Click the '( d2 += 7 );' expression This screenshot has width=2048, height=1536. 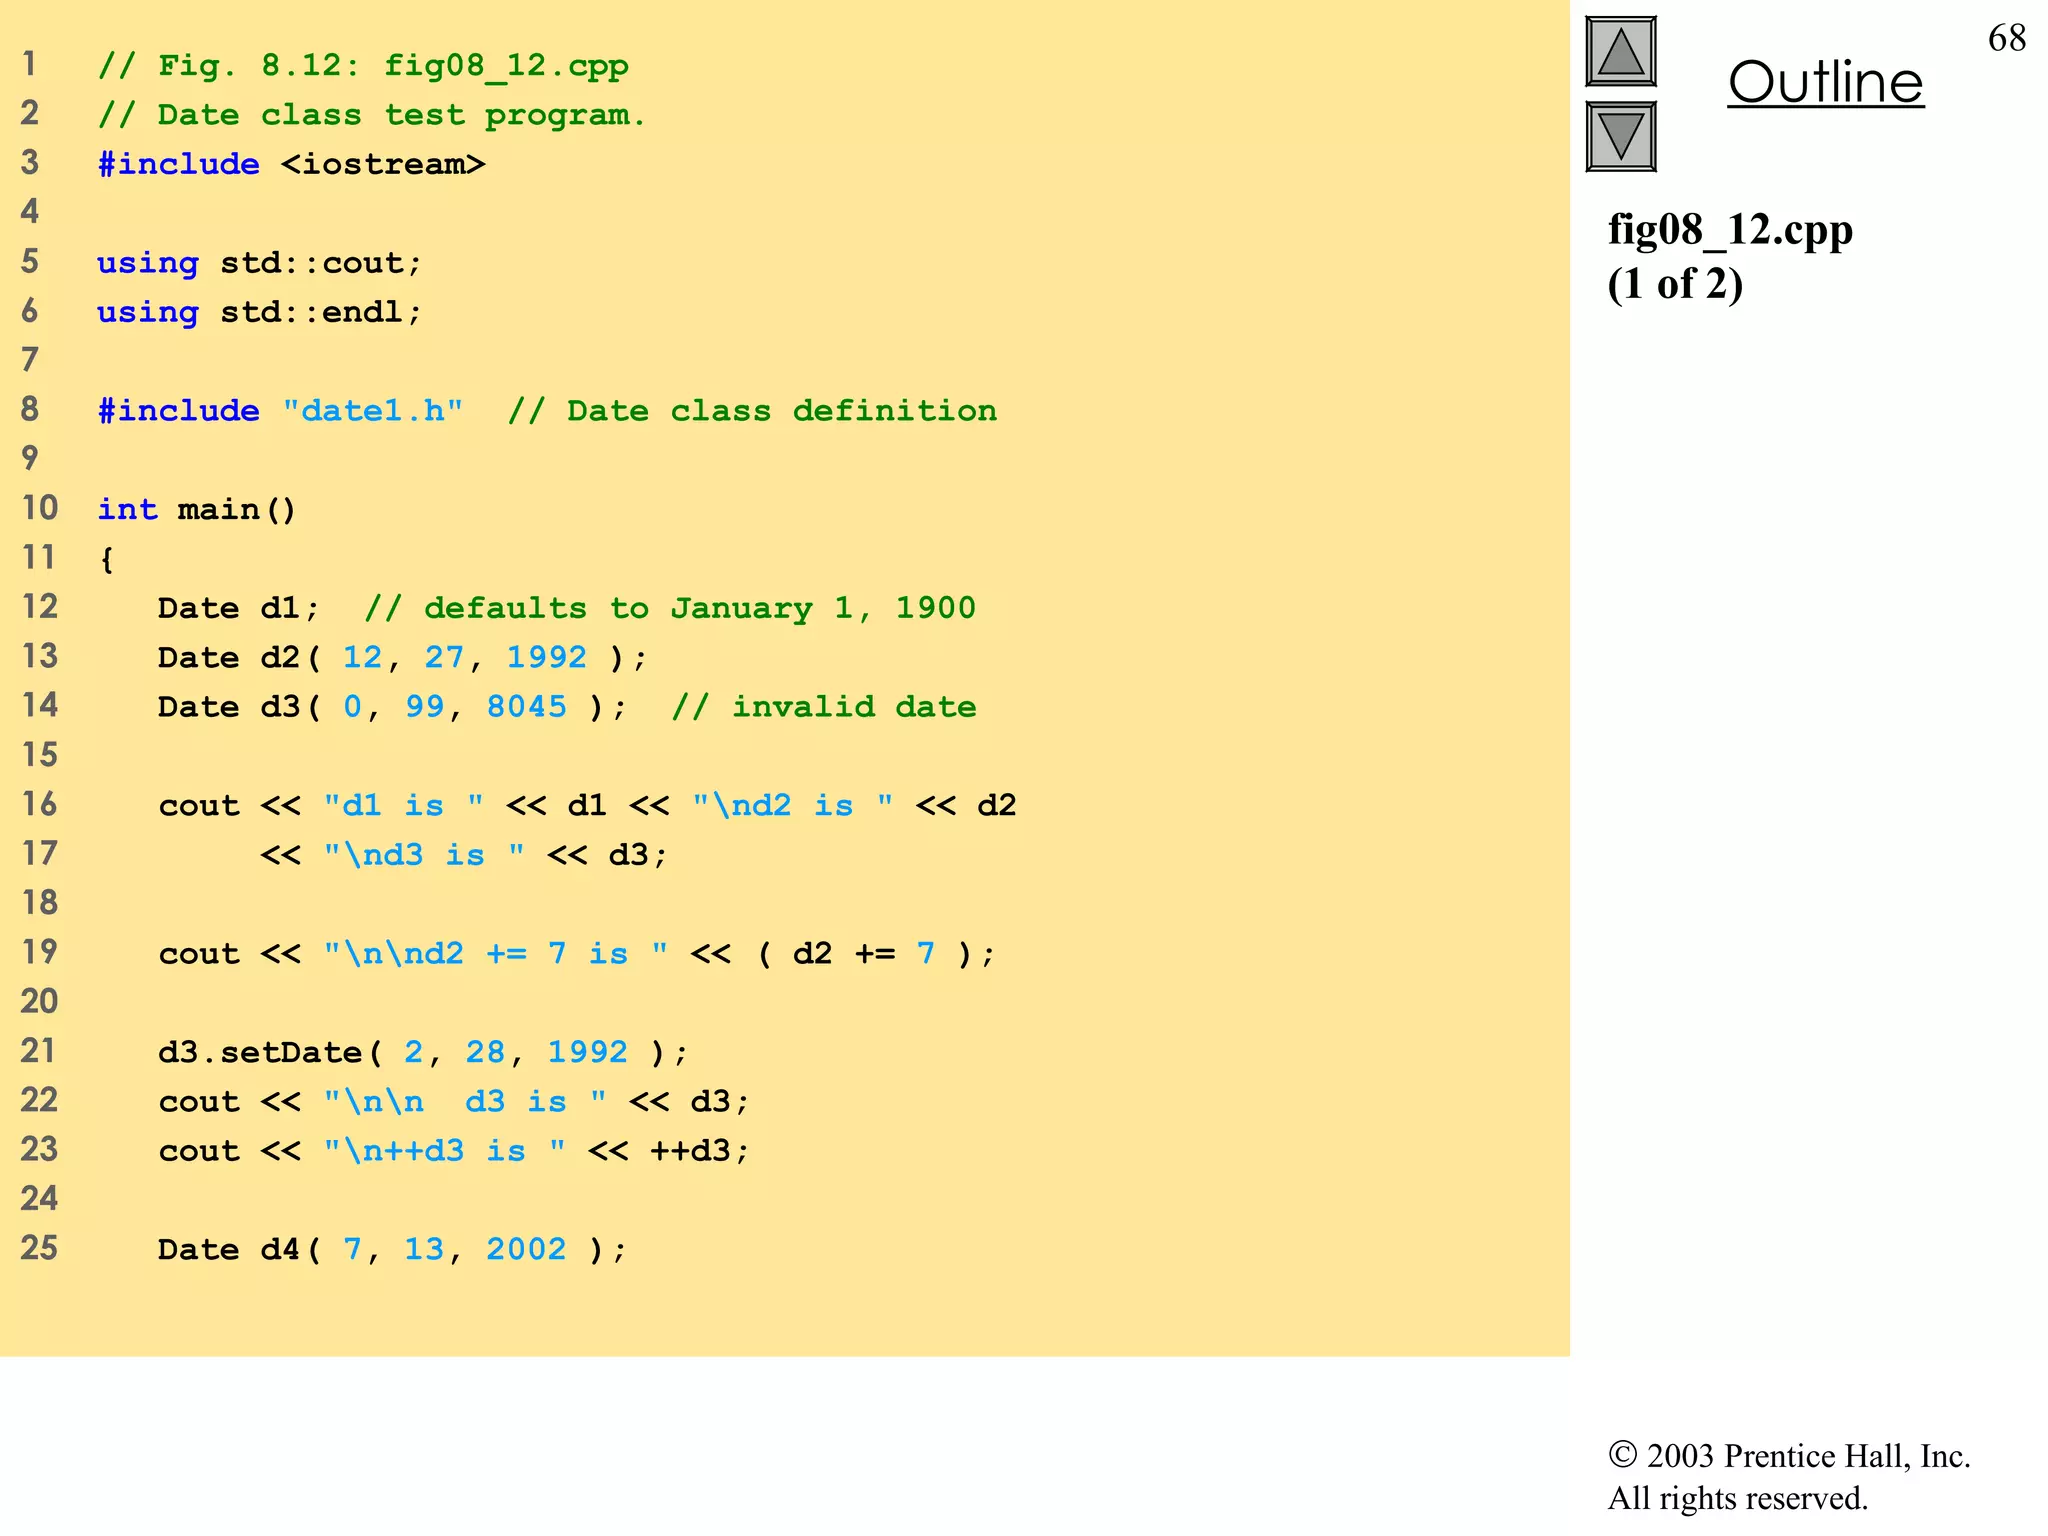pyautogui.click(x=876, y=954)
